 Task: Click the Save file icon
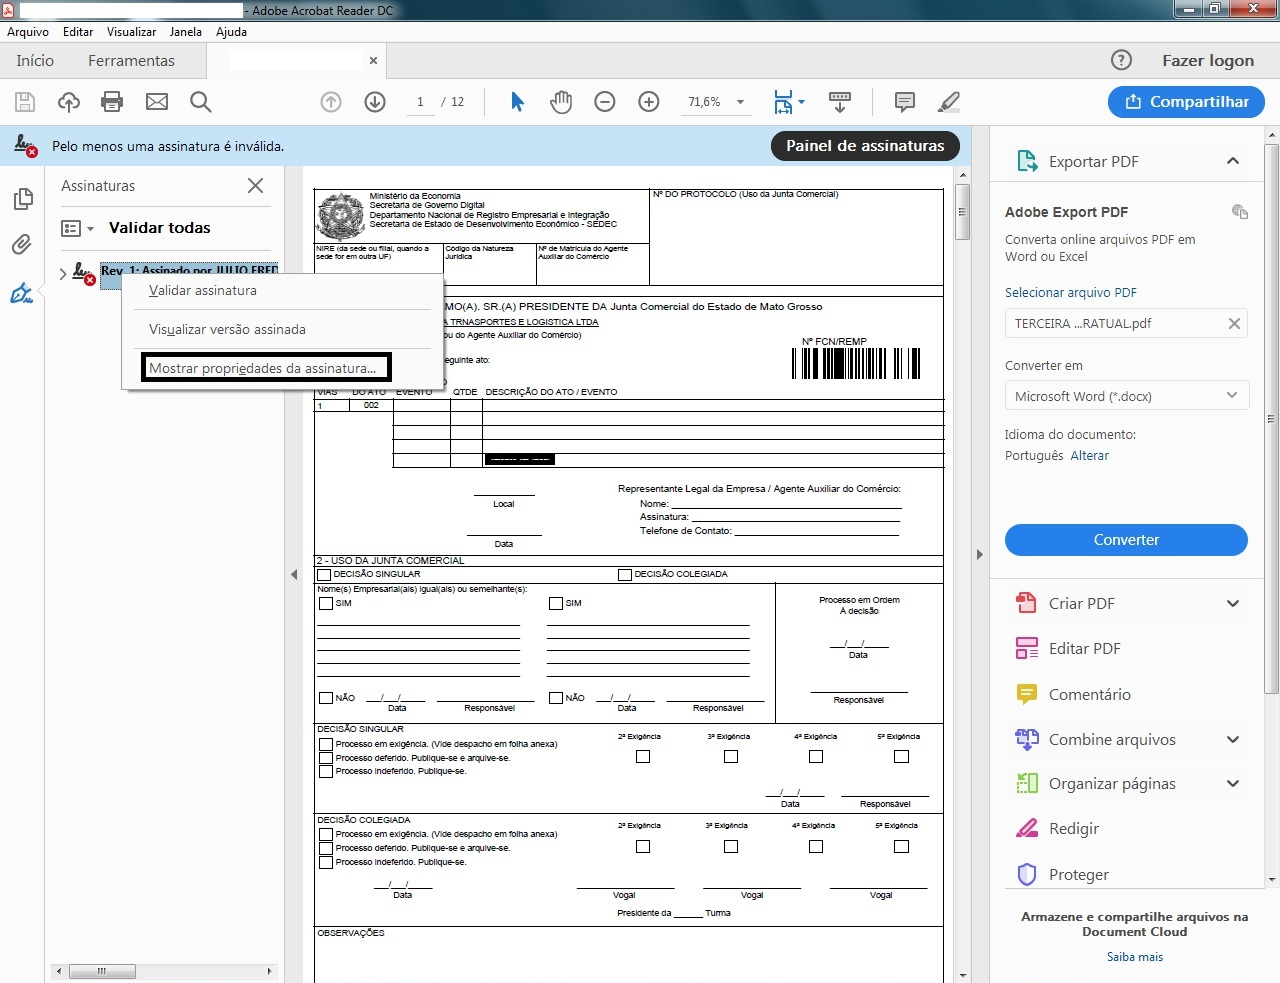pyautogui.click(x=25, y=102)
